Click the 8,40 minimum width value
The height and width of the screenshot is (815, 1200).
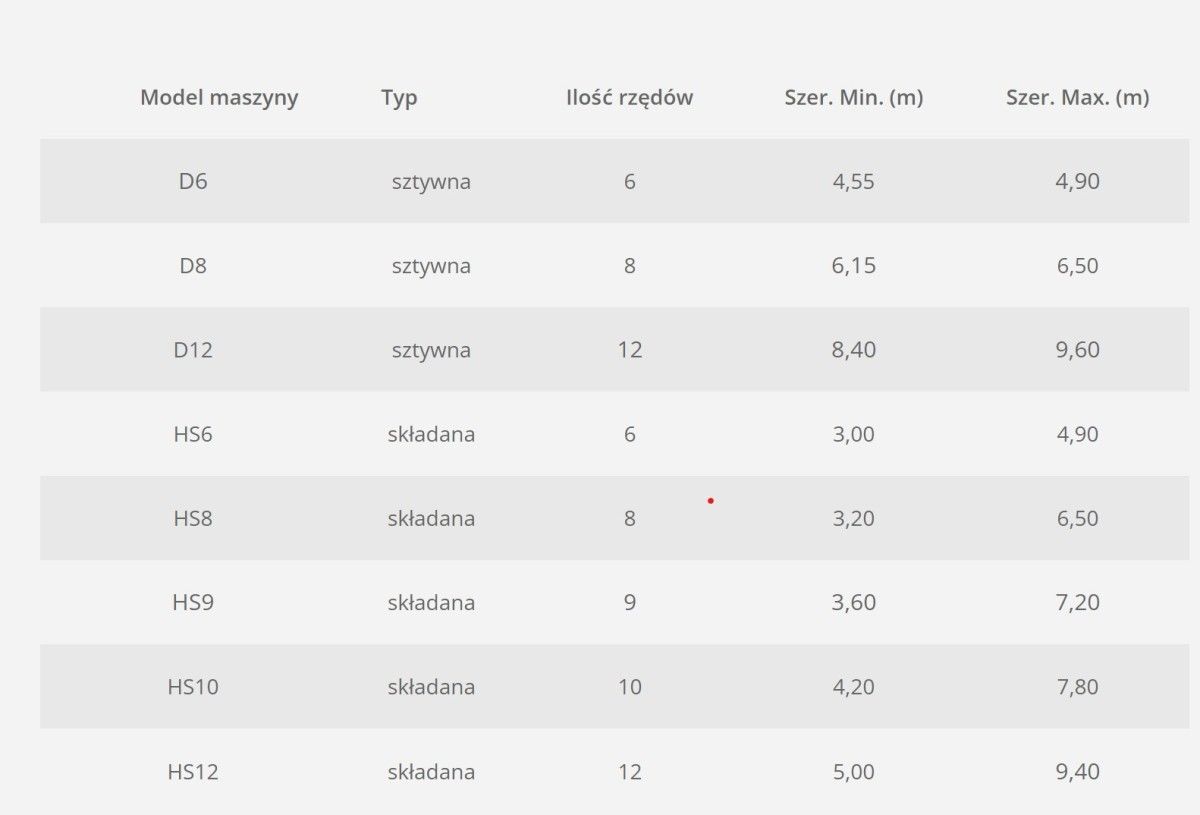[853, 350]
